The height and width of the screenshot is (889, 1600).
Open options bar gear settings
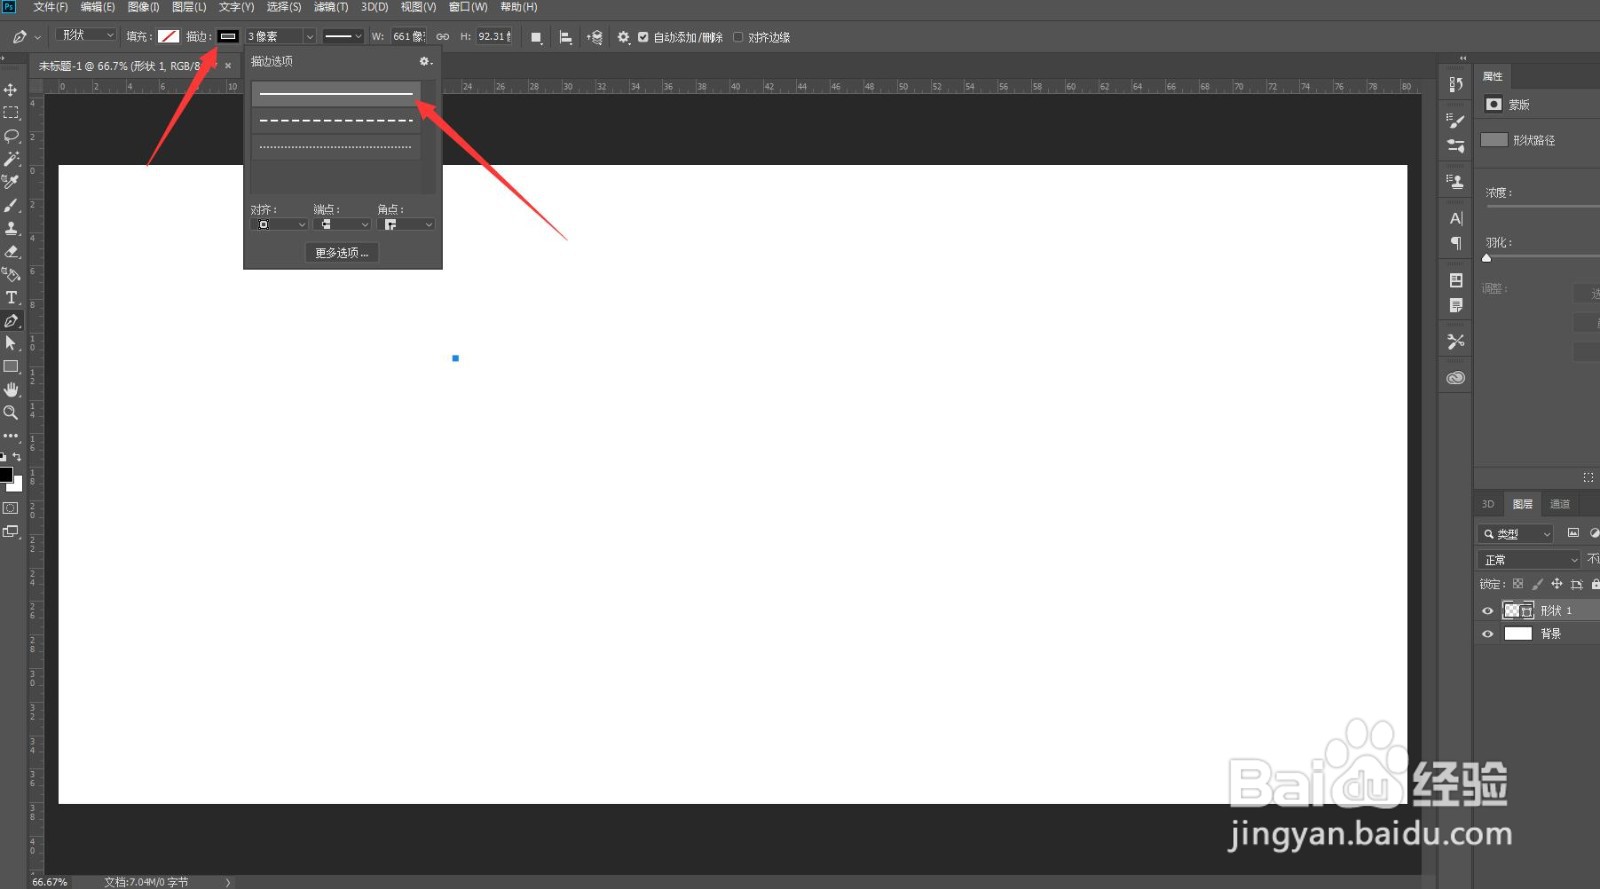pyautogui.click(x=623, y=37)
